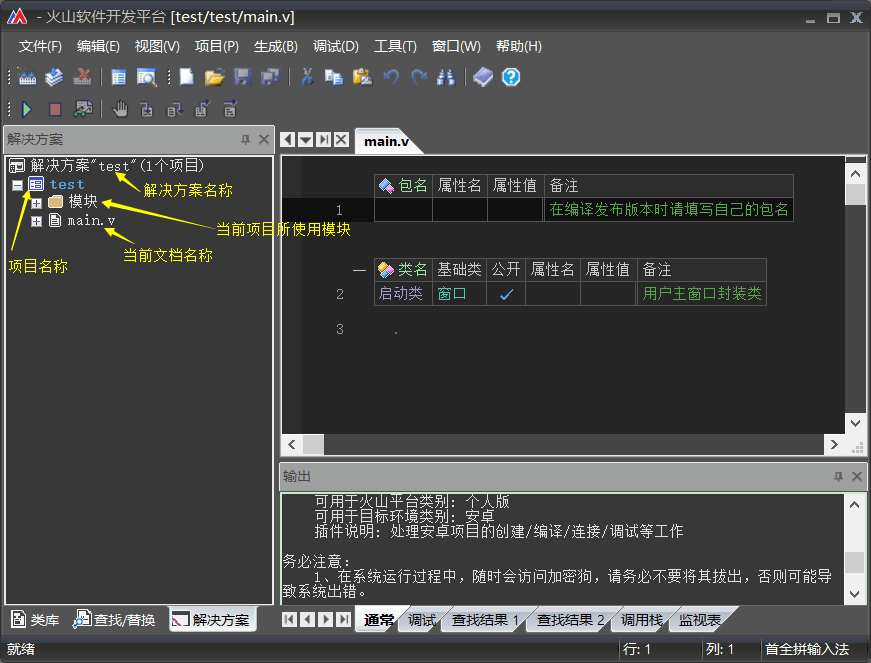This screenshot has width=871, height=663.
Task: Click the Open folder toolbar icon
Action: pos(214,77)
